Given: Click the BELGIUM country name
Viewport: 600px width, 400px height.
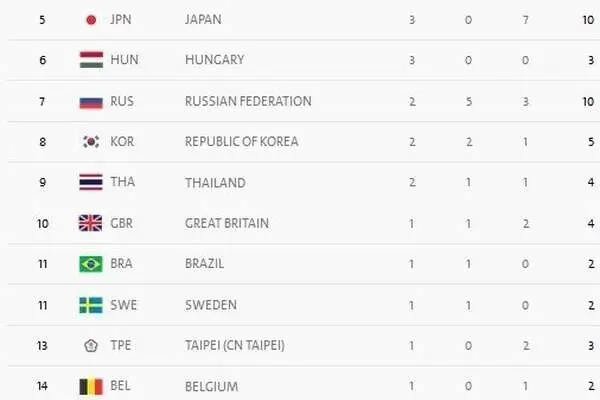Looking at the screenshot, I should point(212,387).
